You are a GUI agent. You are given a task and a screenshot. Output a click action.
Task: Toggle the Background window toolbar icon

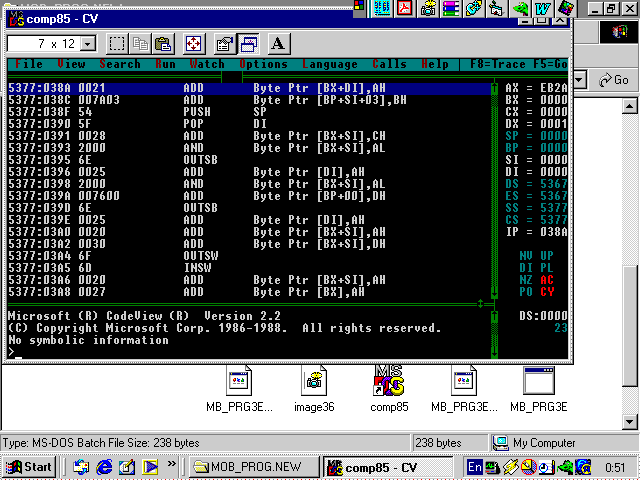248,44
